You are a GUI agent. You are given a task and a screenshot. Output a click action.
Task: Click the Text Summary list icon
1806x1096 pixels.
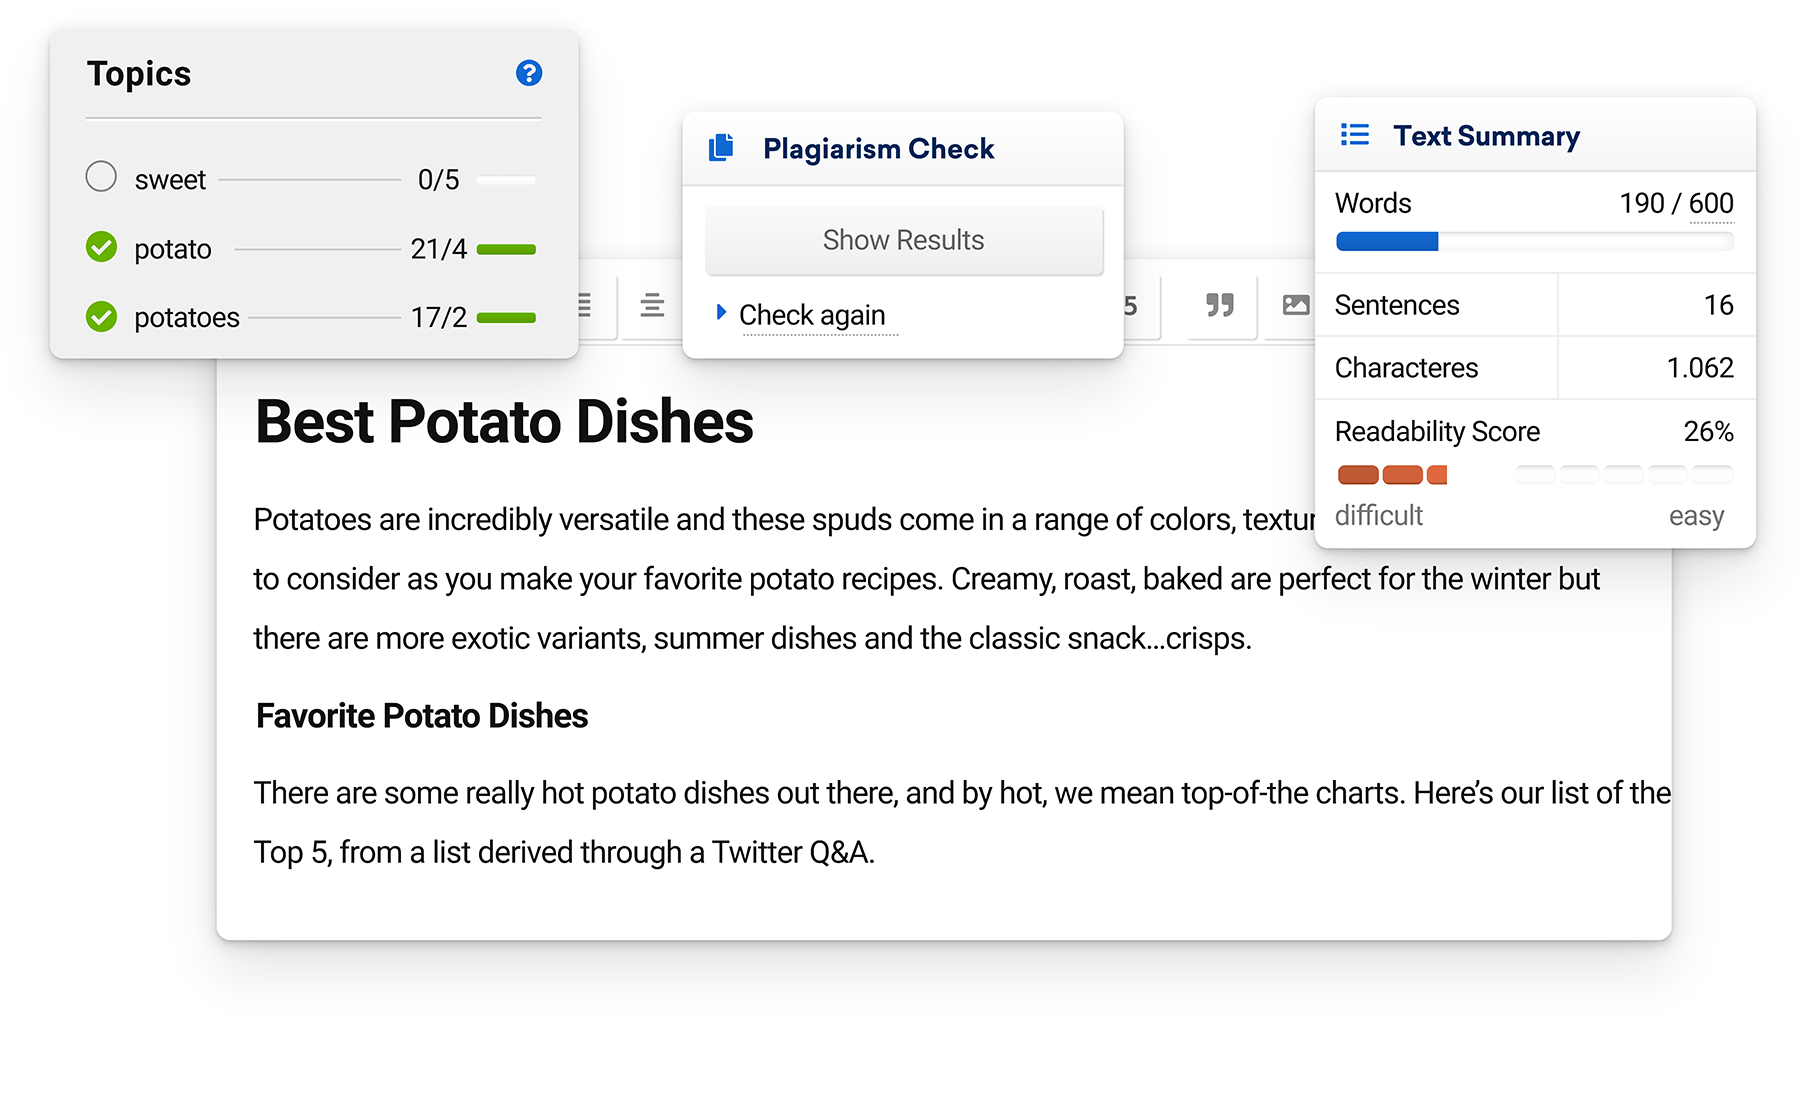click(x=1355, y=134)
